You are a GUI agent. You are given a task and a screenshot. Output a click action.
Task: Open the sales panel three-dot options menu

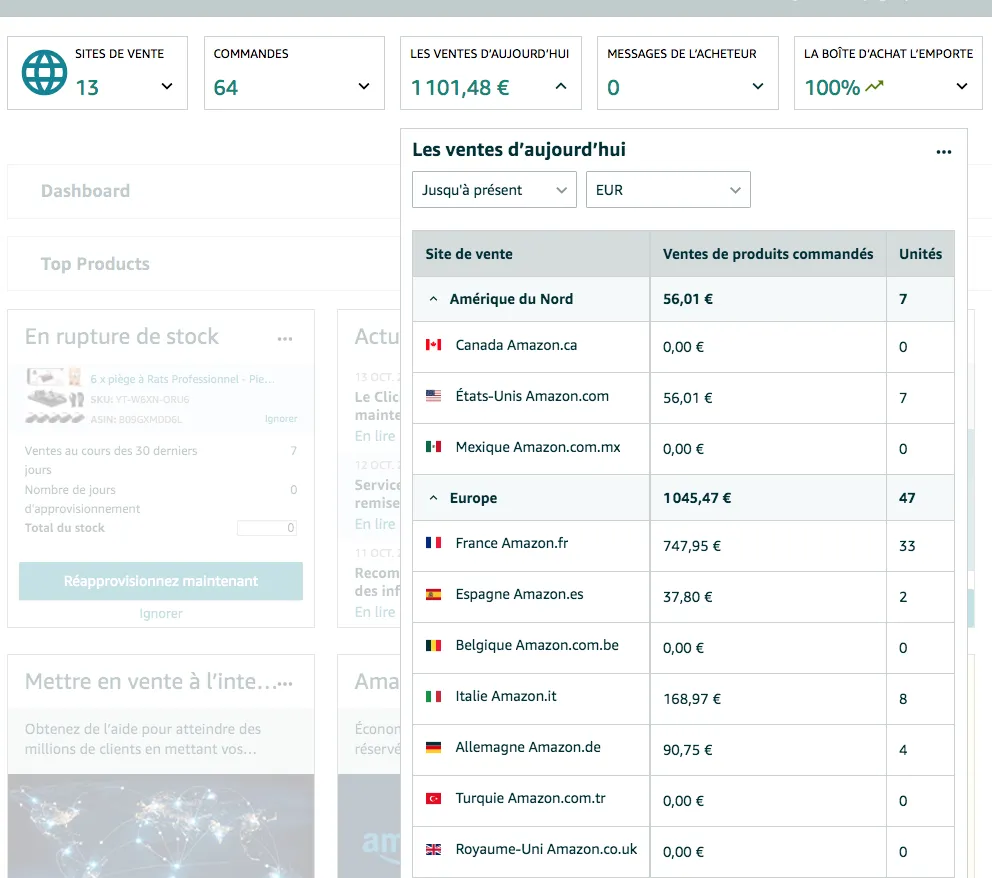[944, 152]
